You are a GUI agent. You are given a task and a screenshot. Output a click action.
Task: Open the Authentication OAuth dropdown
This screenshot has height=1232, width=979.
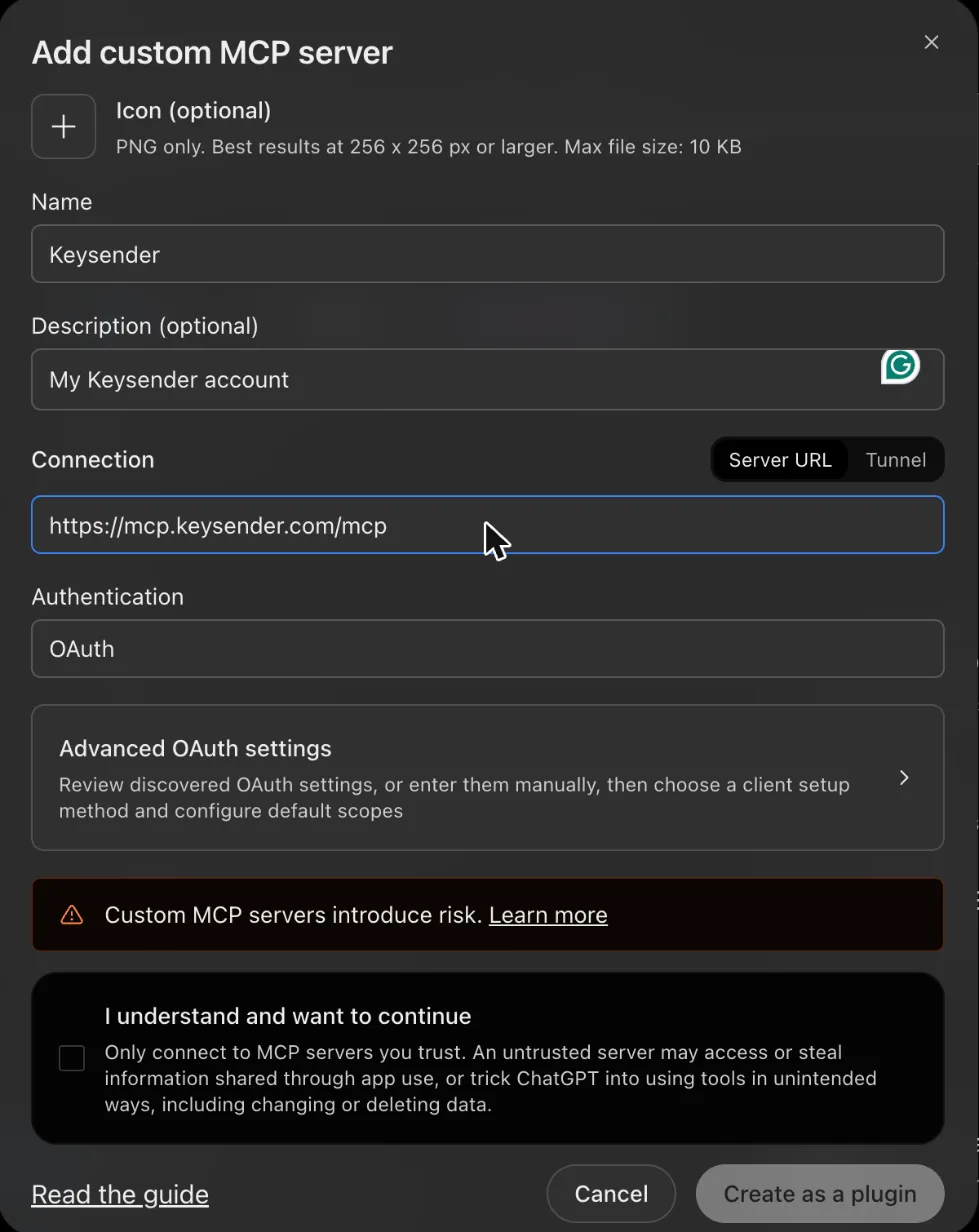coord(488,649)
